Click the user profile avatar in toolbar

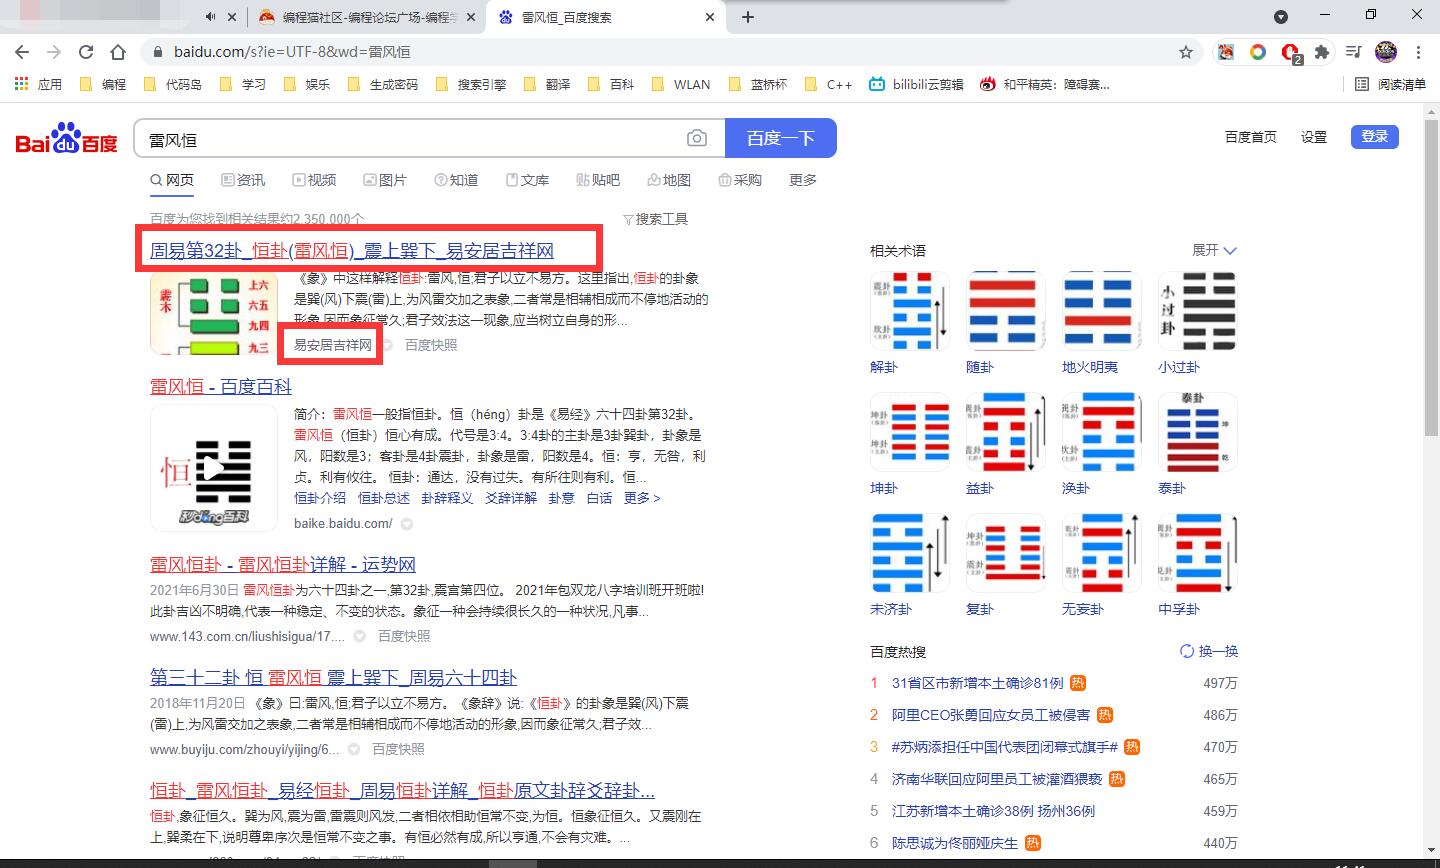click(x=1386, y=52)
